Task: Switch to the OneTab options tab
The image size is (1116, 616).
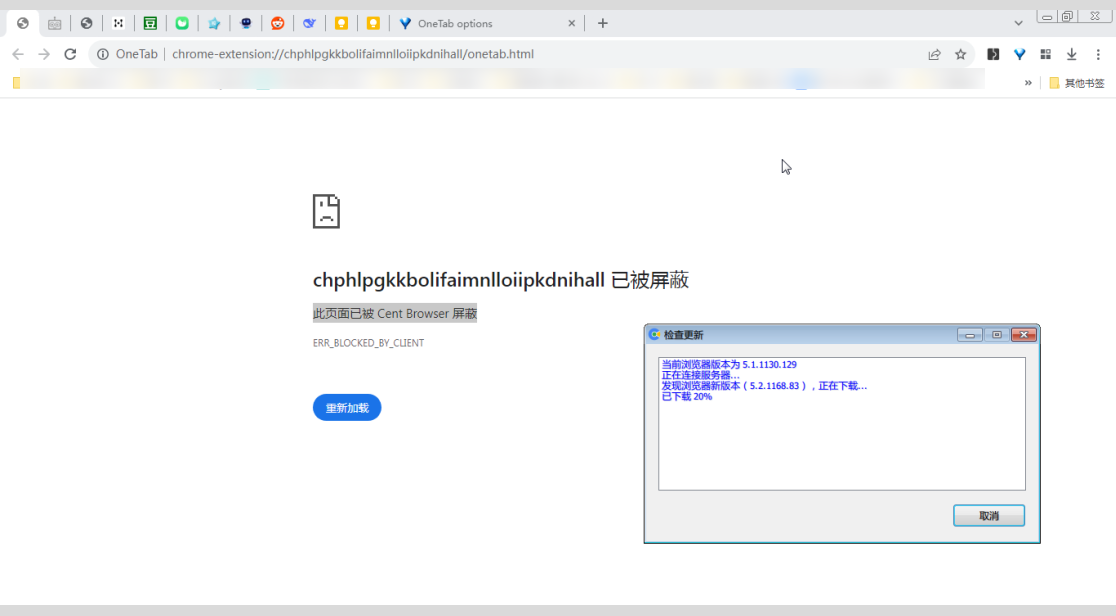Action: (488, 24)
